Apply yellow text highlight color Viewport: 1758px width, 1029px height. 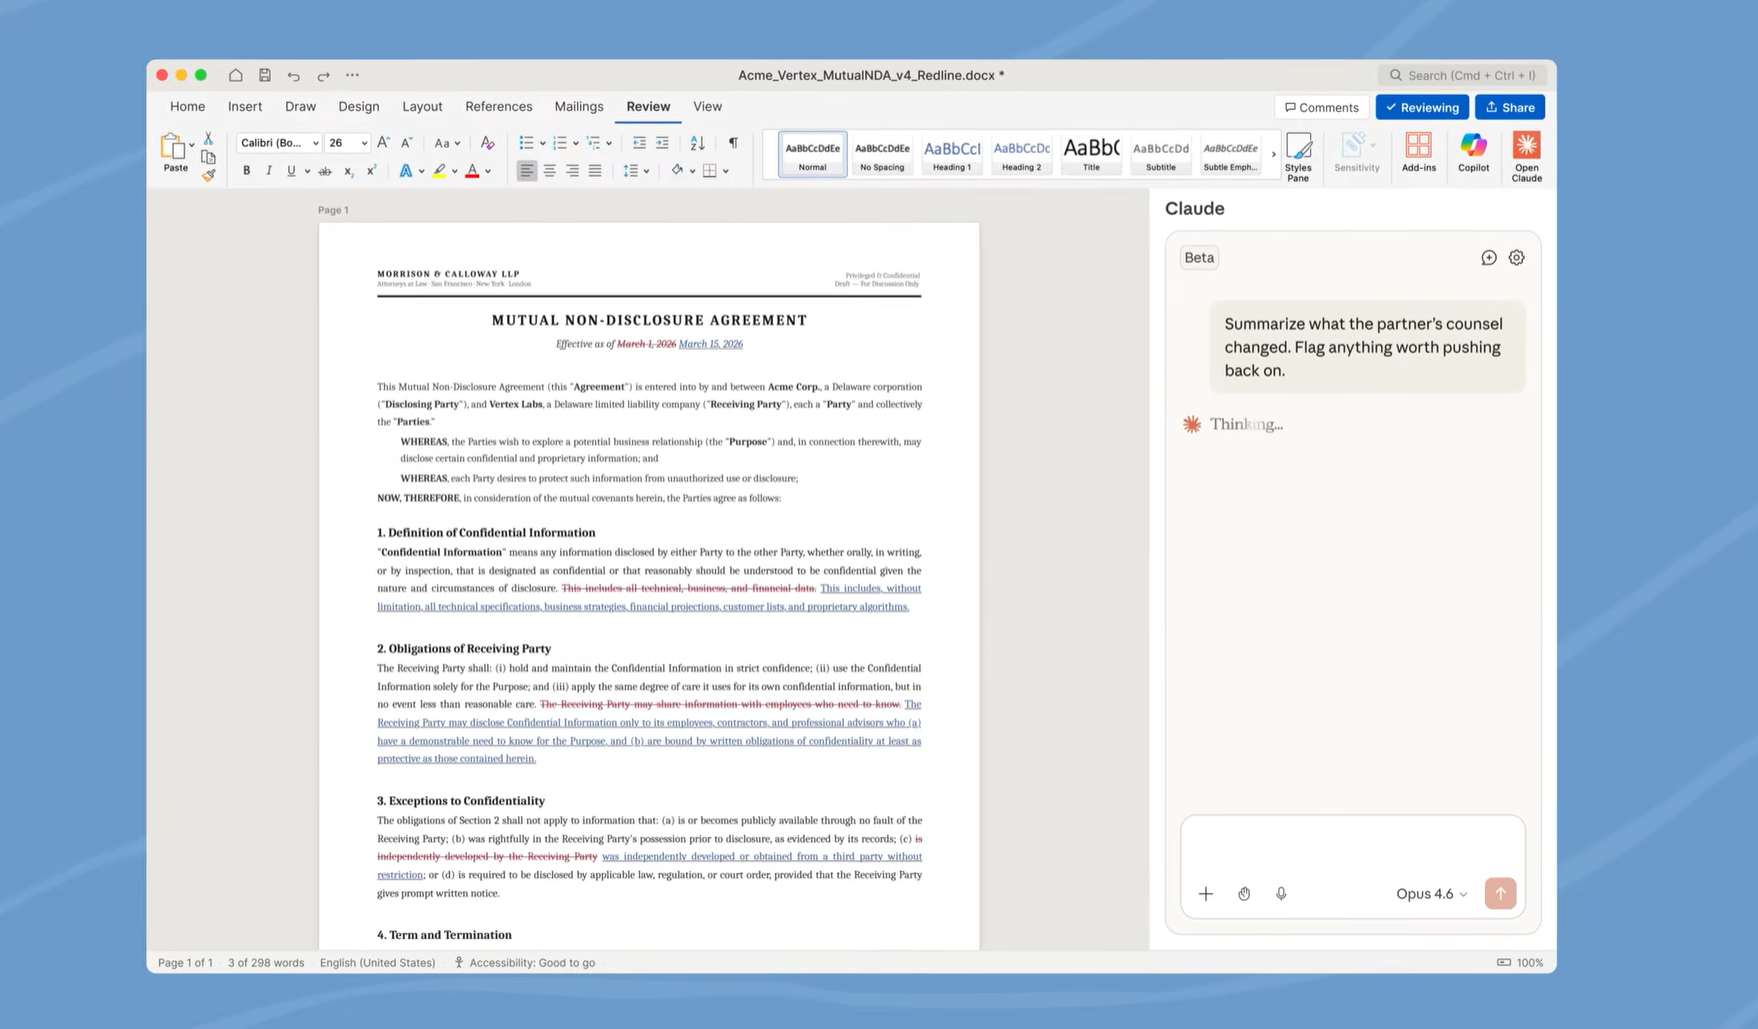tap(440, 171)
